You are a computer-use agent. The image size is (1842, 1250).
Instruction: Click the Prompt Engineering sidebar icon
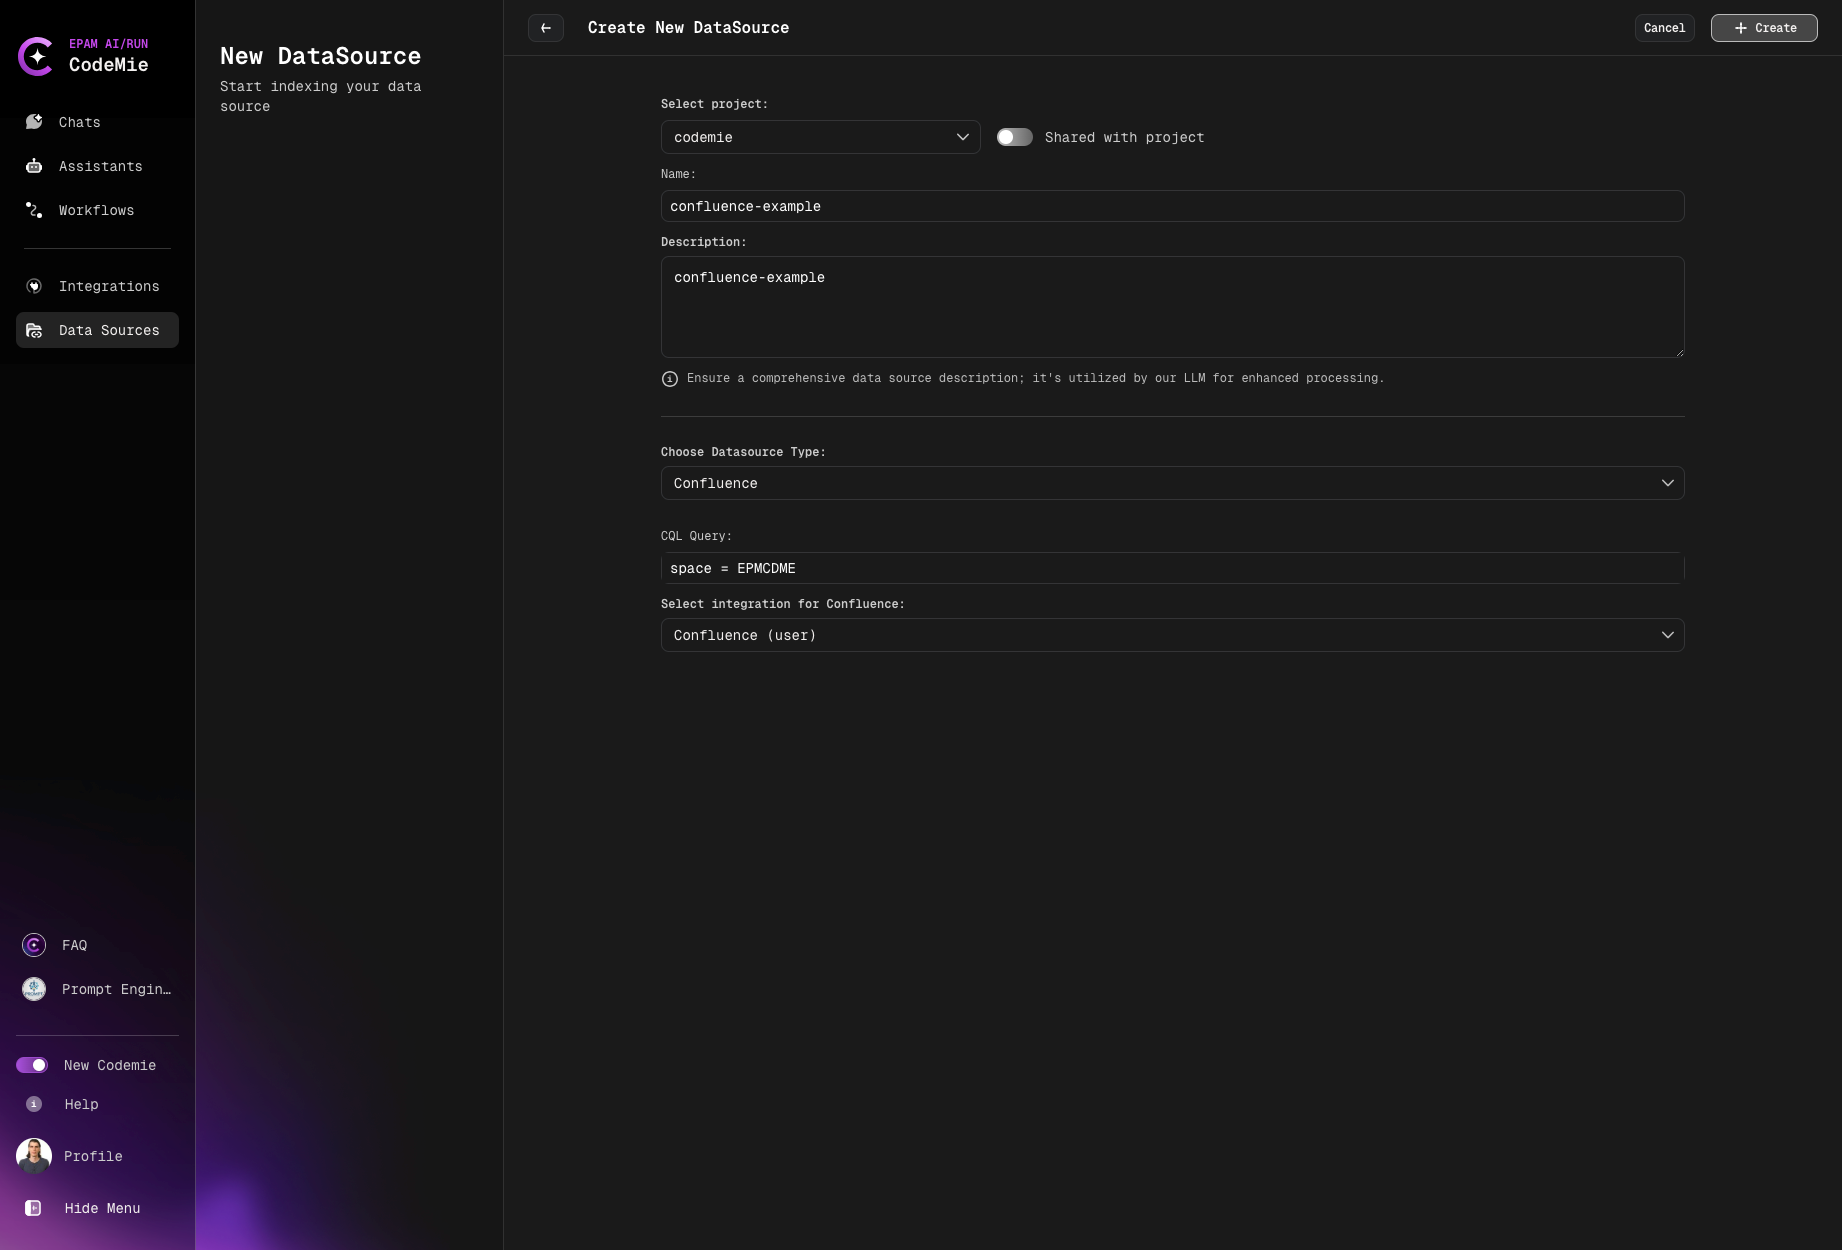pos(33,989)
